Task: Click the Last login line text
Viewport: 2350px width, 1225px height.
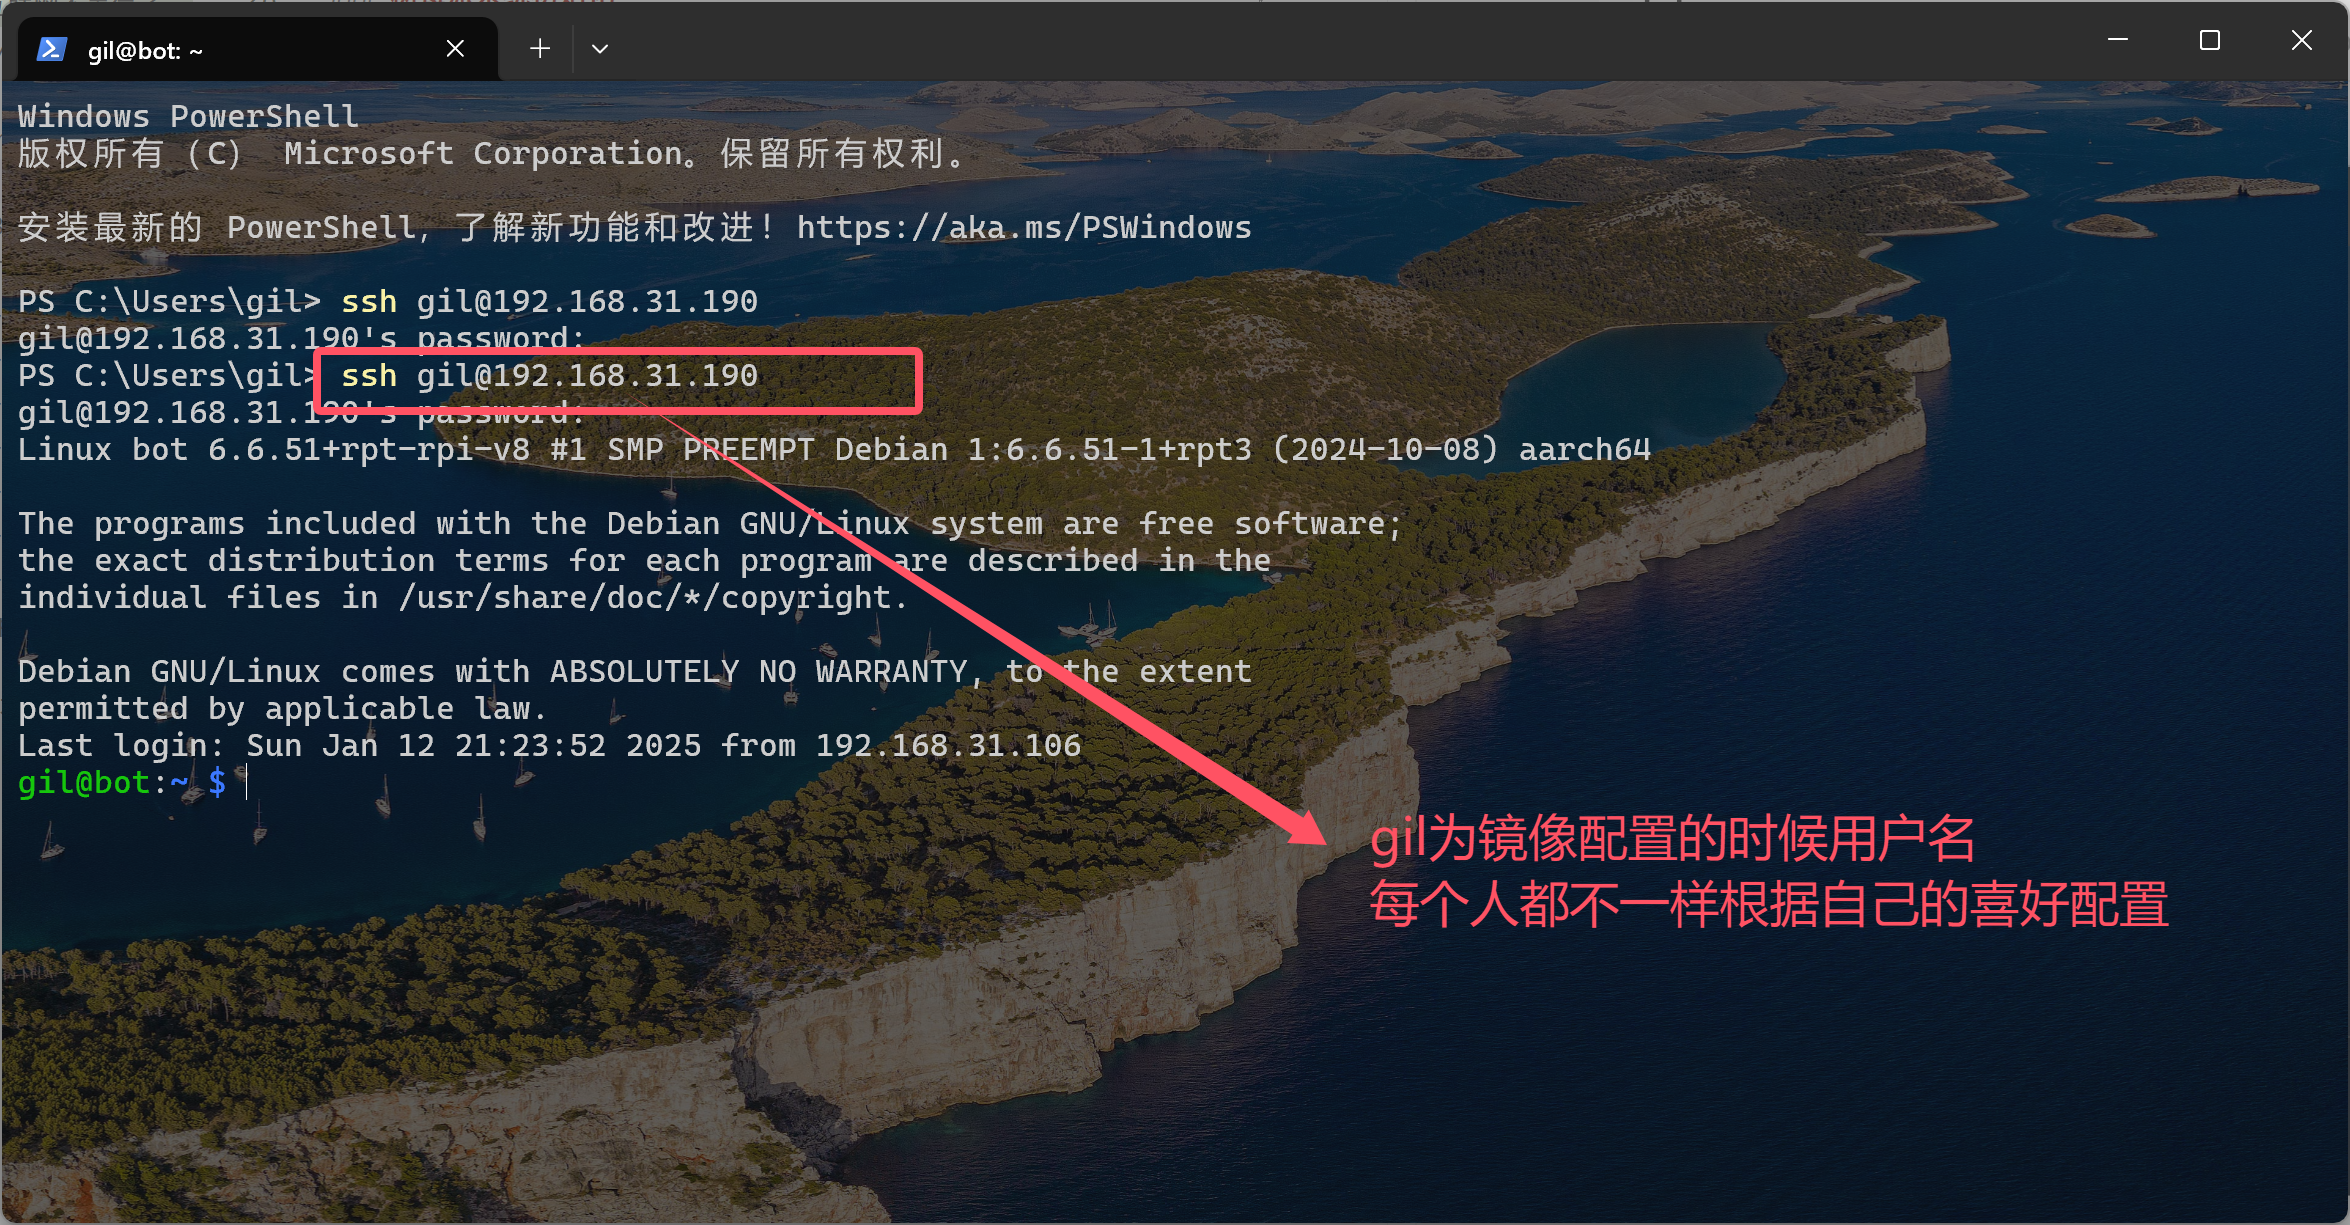Action: tap(549, 745)
